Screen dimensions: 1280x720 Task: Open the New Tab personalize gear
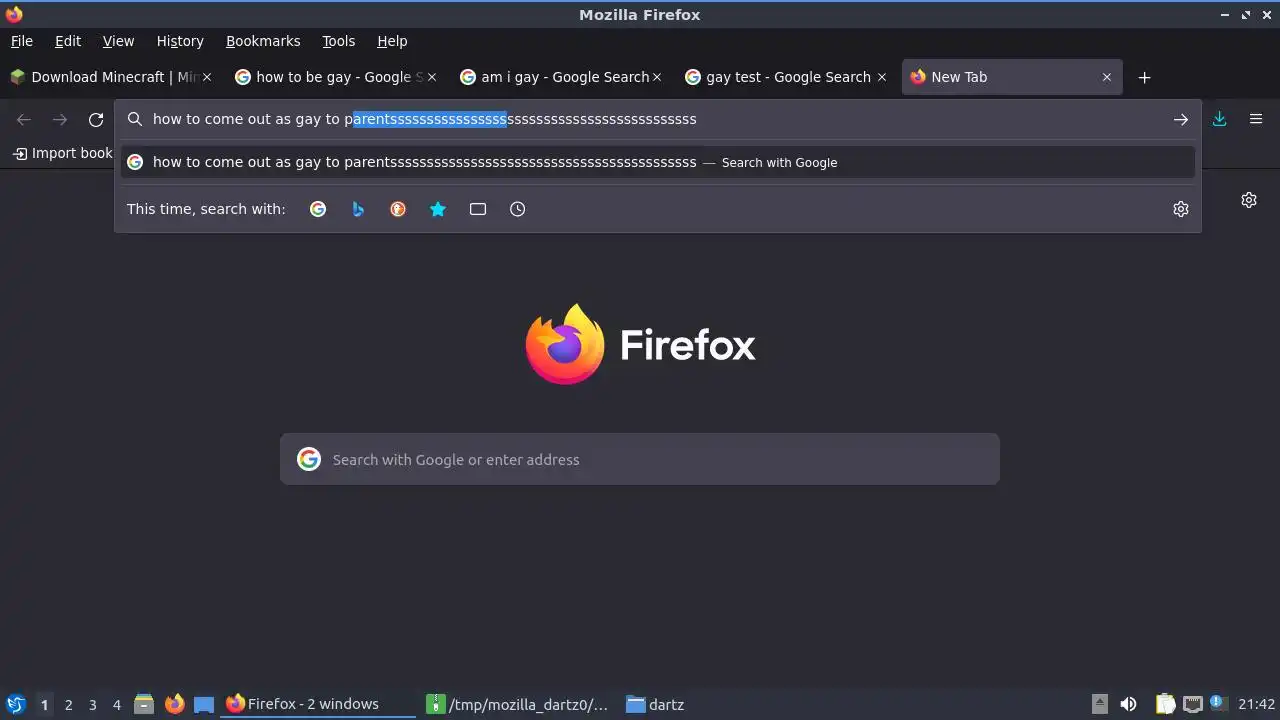pyautogui.click(x=1249, y=200)
